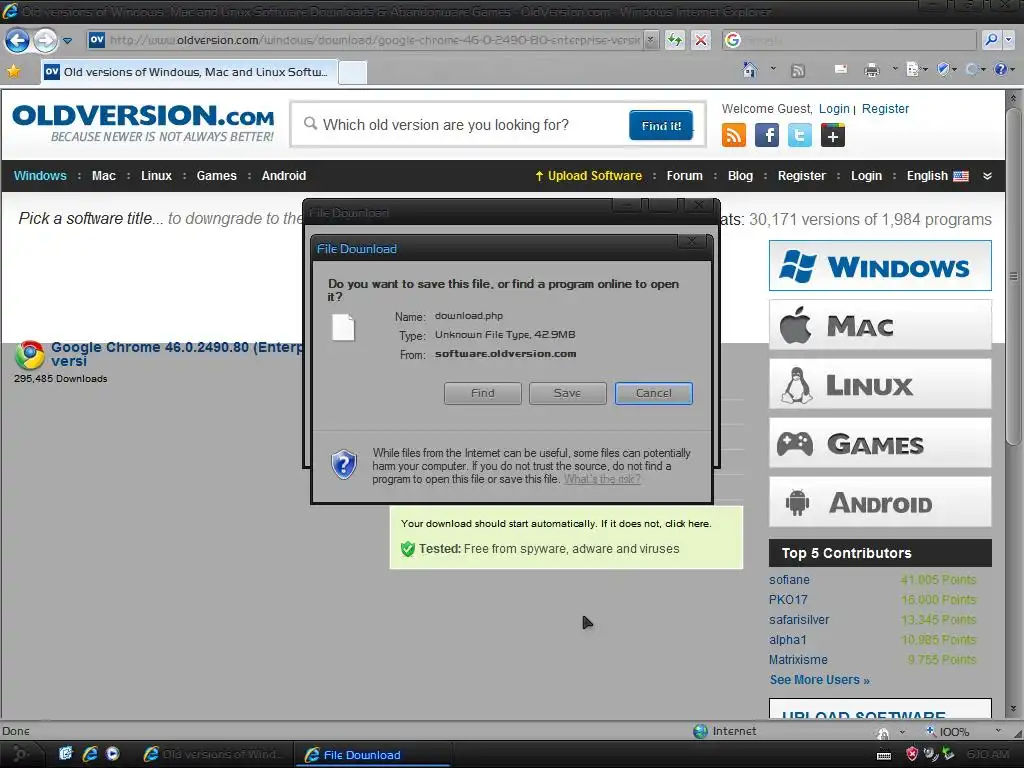Open the Blog nav link

point(740,176)
